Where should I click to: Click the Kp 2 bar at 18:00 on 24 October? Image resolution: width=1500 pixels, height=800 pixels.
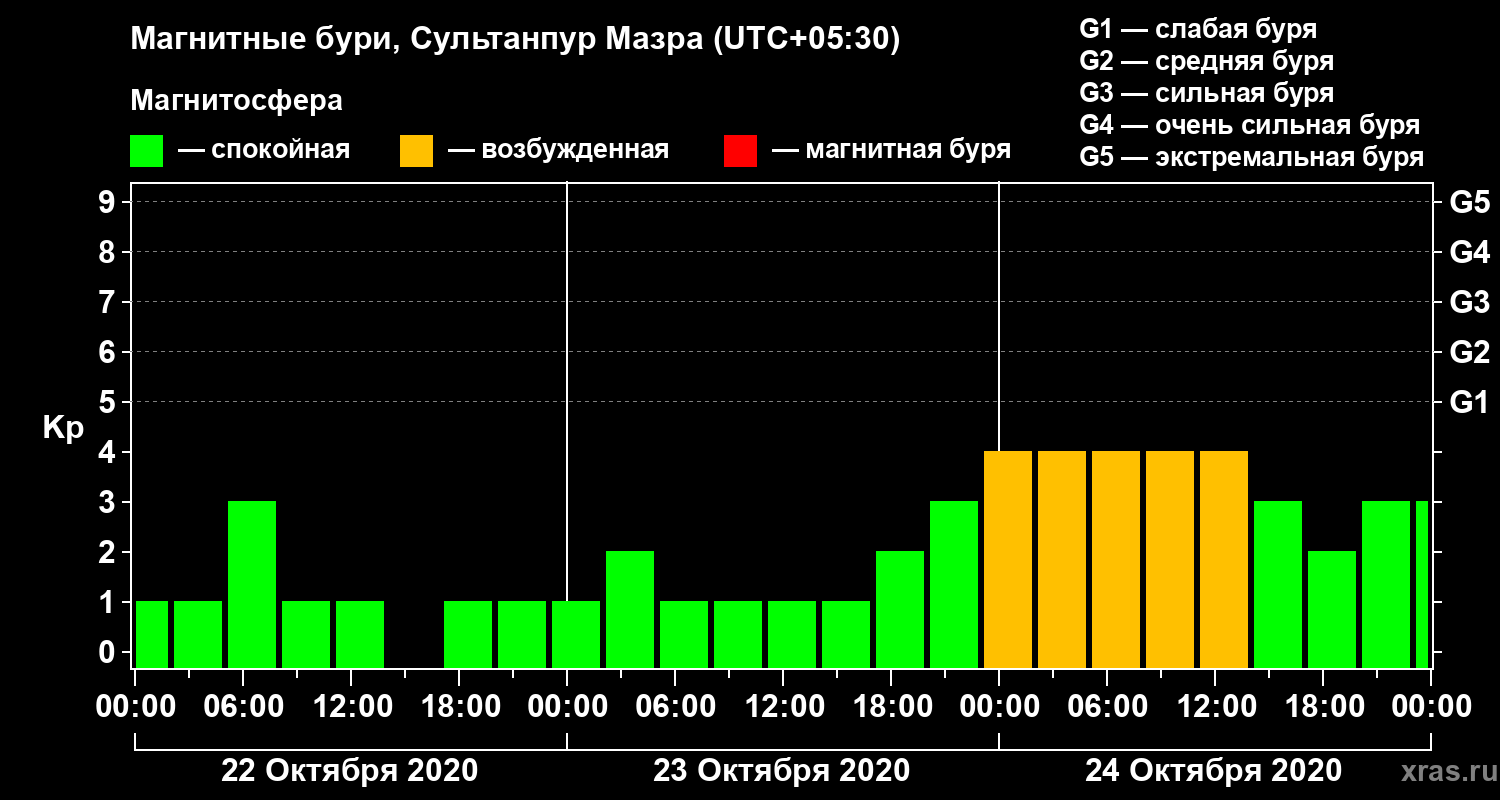1332,609
